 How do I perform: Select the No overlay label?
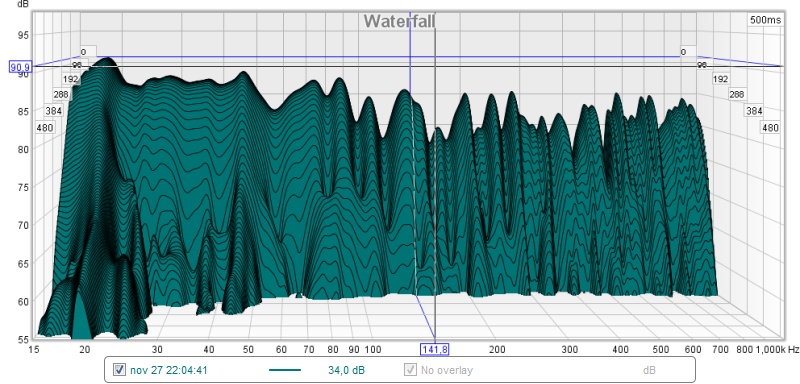446,370
